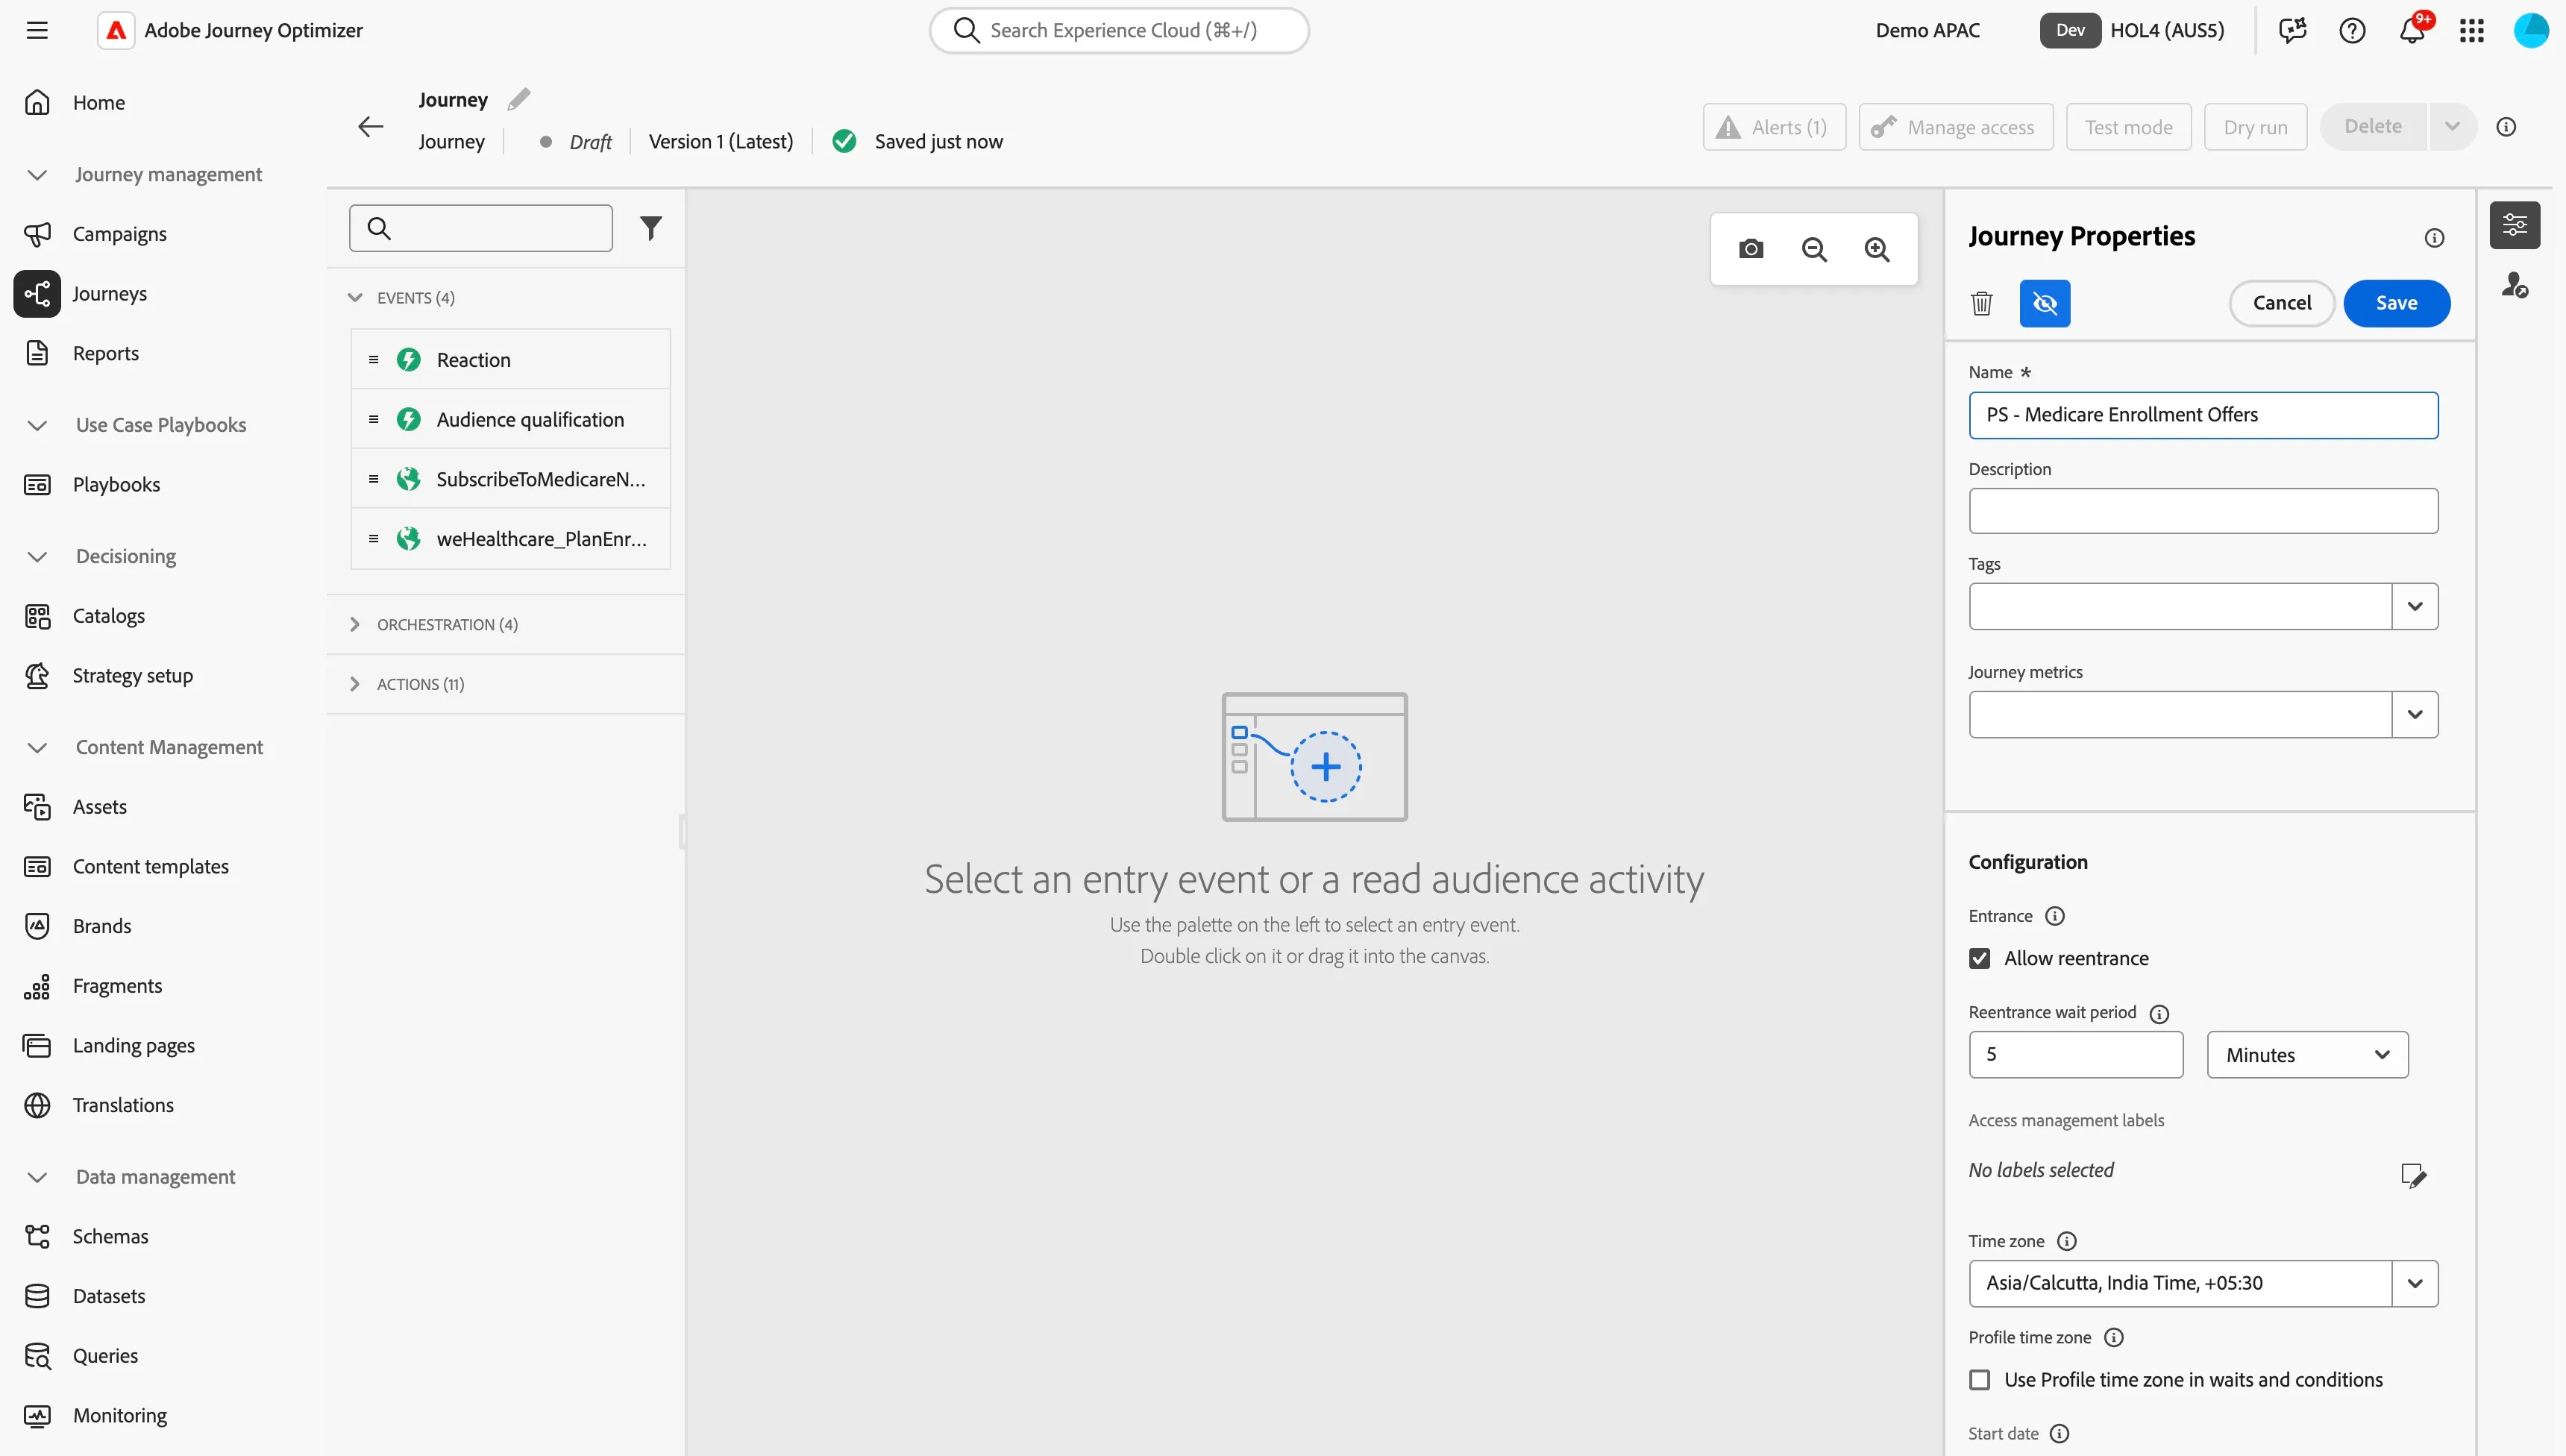Open the Minutes unit dropdown
Screen dimensions: 2566x1456
[2307, 1055]
